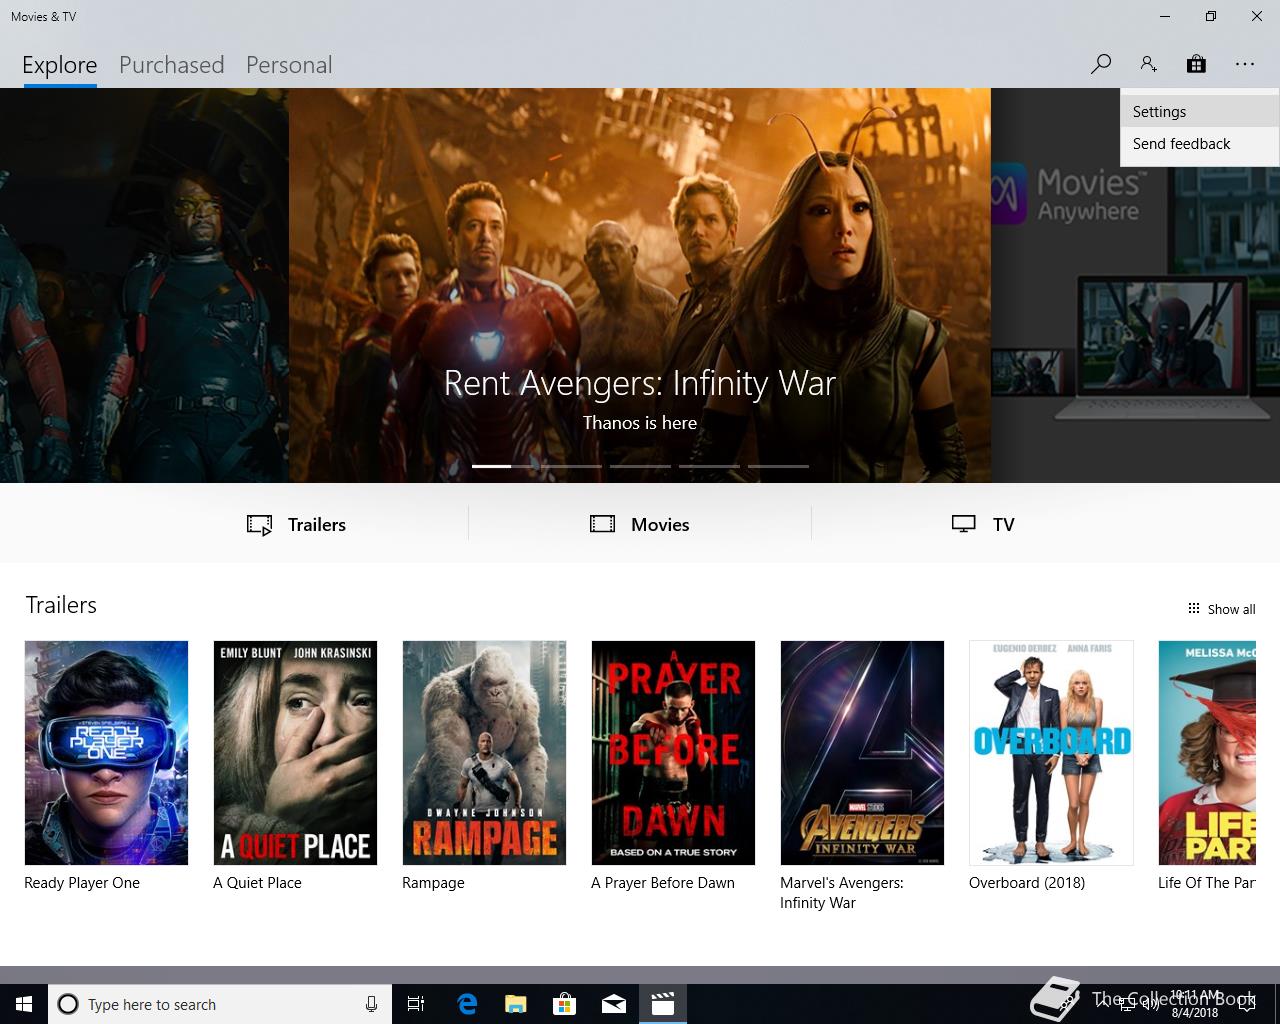The image size is (1280, 1024).
Task: Open Ready Player One poster
Action: coord(106,753)
